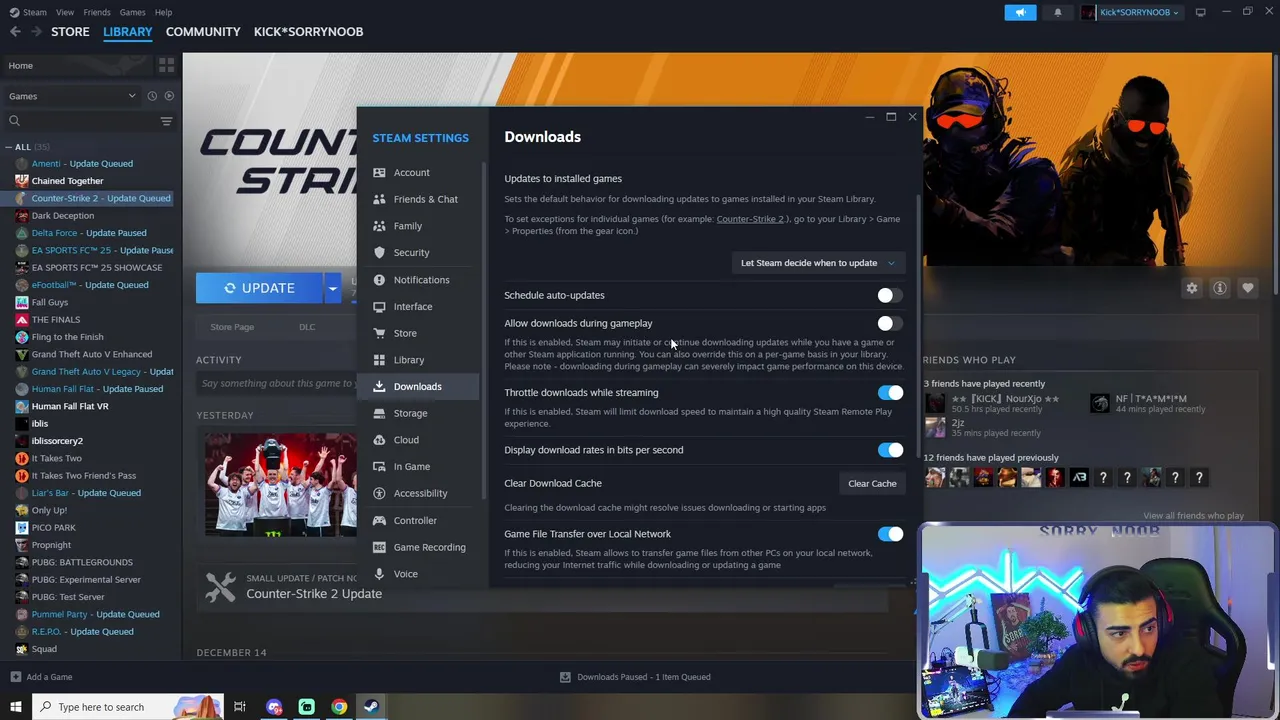This screenshot has width=1280, height=720.
Task: Open Steam from the Windows taskbar
Action: [x=371, y=707]
